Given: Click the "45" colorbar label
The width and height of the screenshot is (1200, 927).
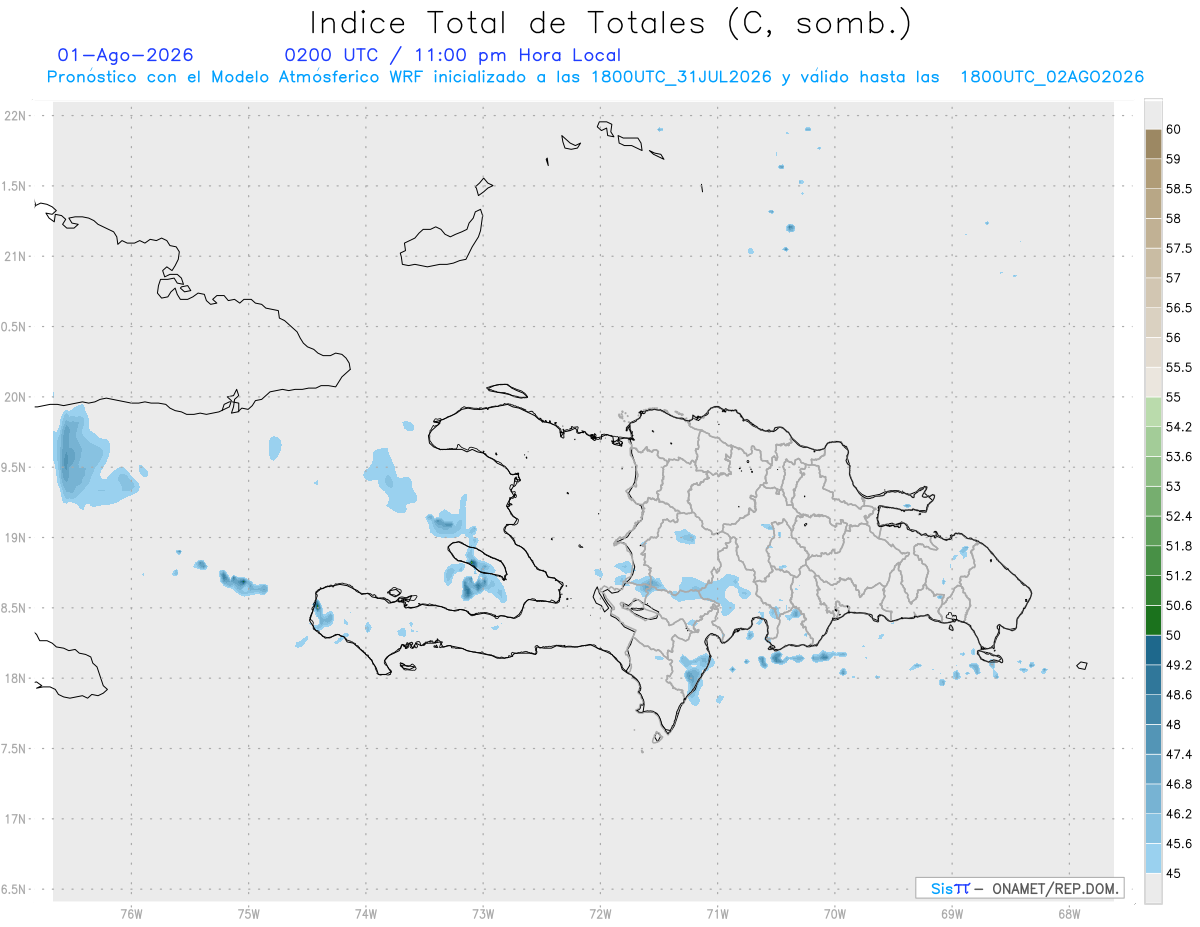Looking at the screenshot, I should coord(1173,873).
